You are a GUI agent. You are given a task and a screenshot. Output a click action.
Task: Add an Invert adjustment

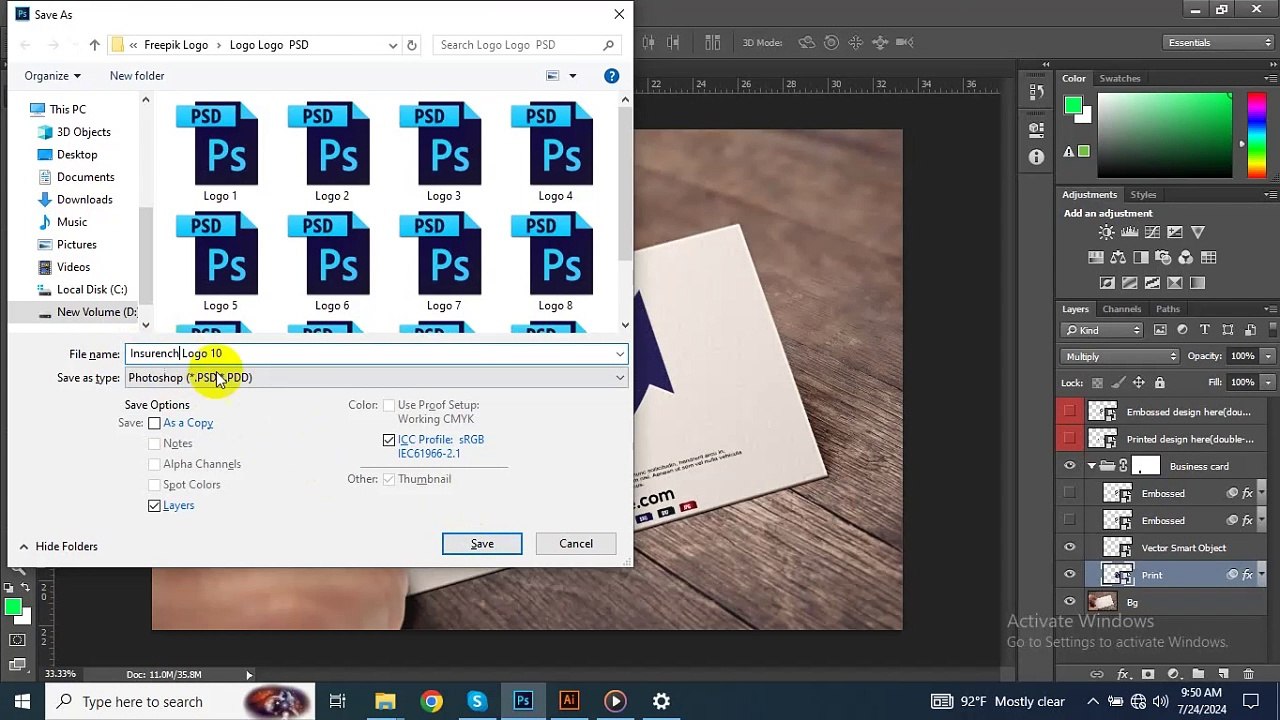(1107, 283)
